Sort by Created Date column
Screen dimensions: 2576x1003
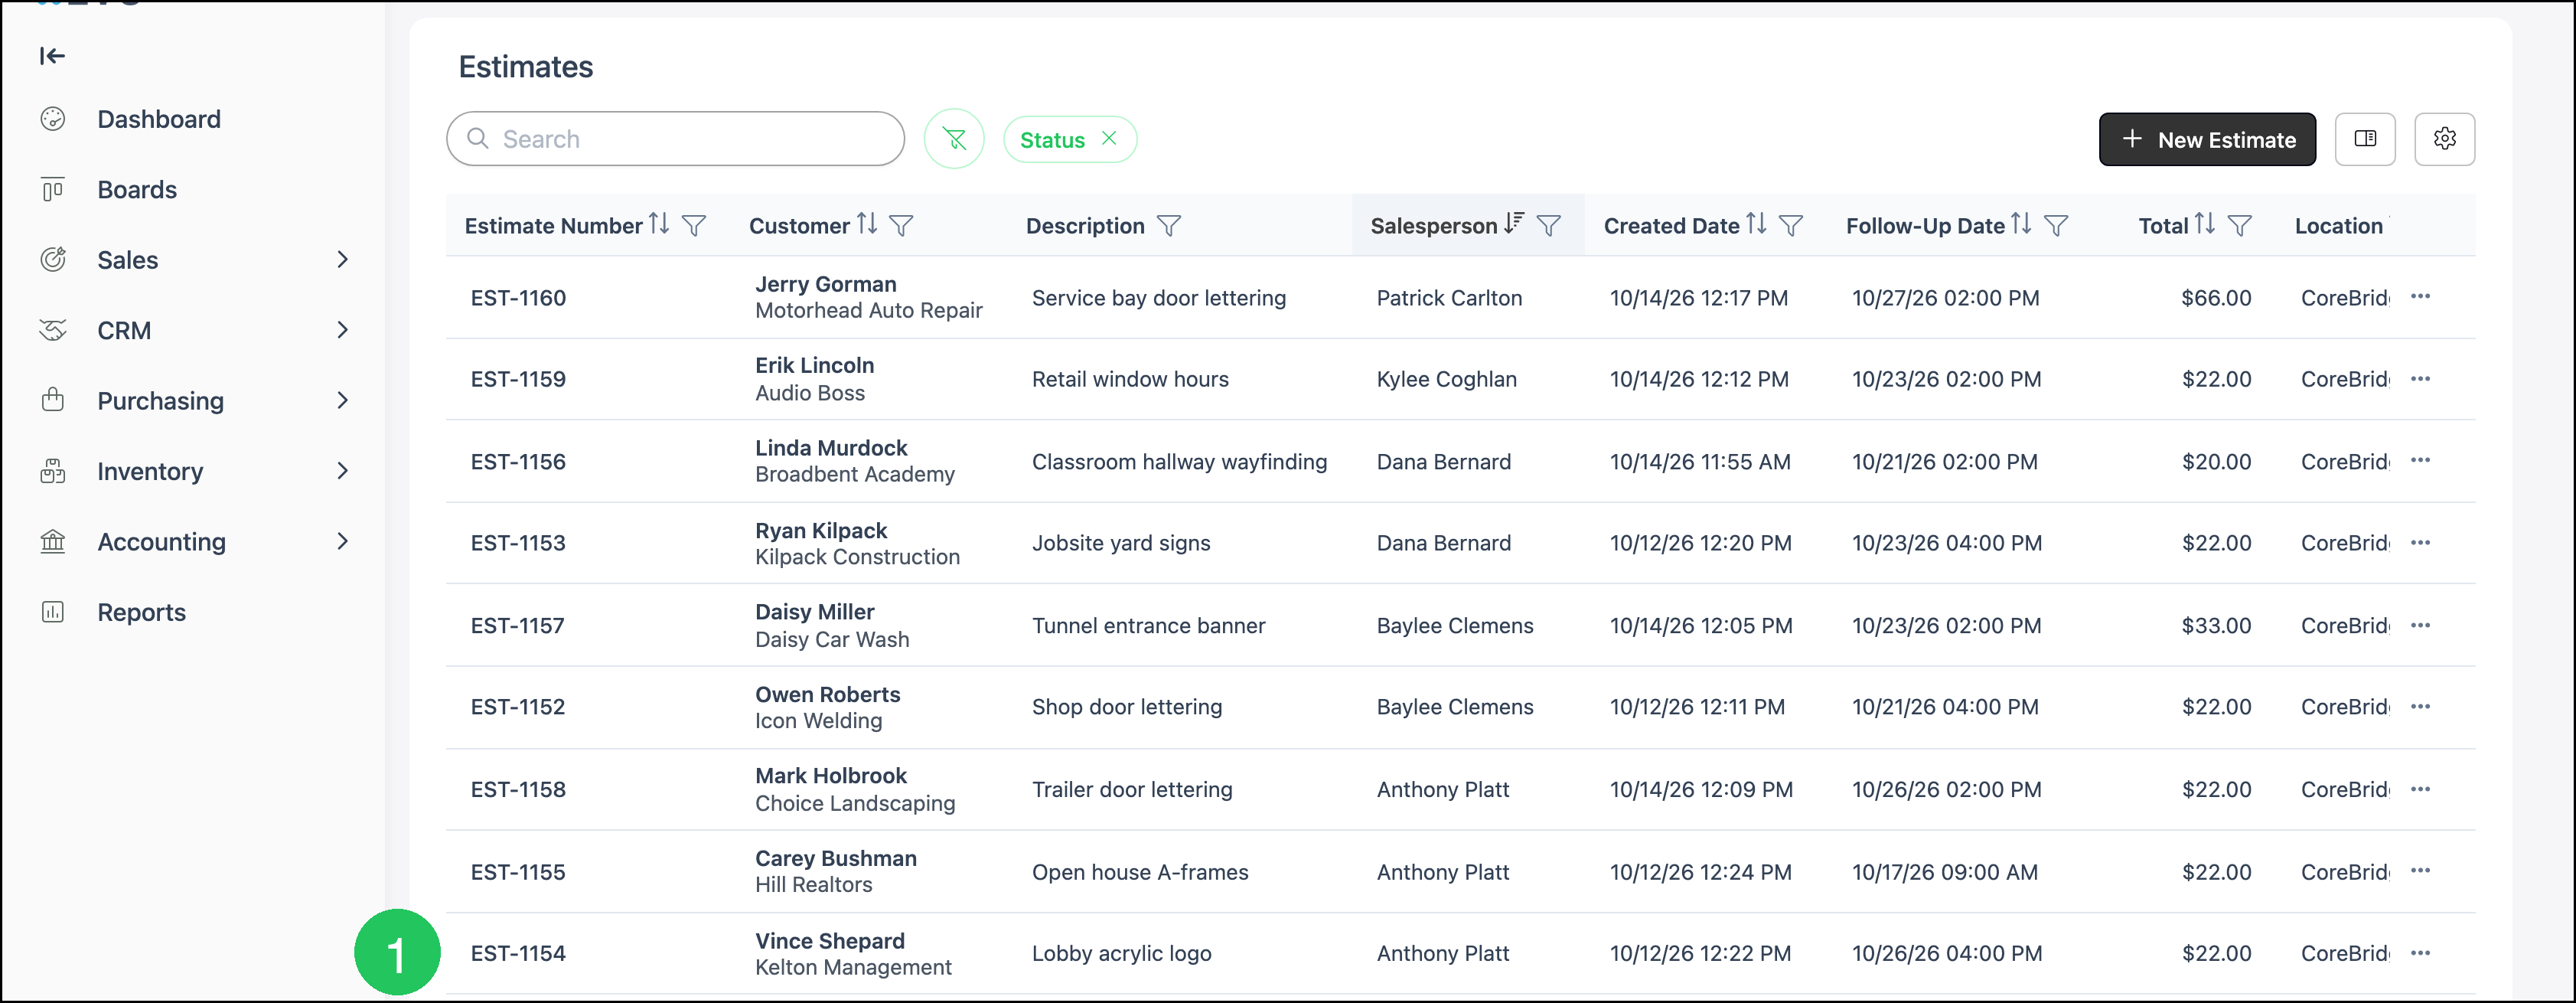click(x=1756, y=224)
